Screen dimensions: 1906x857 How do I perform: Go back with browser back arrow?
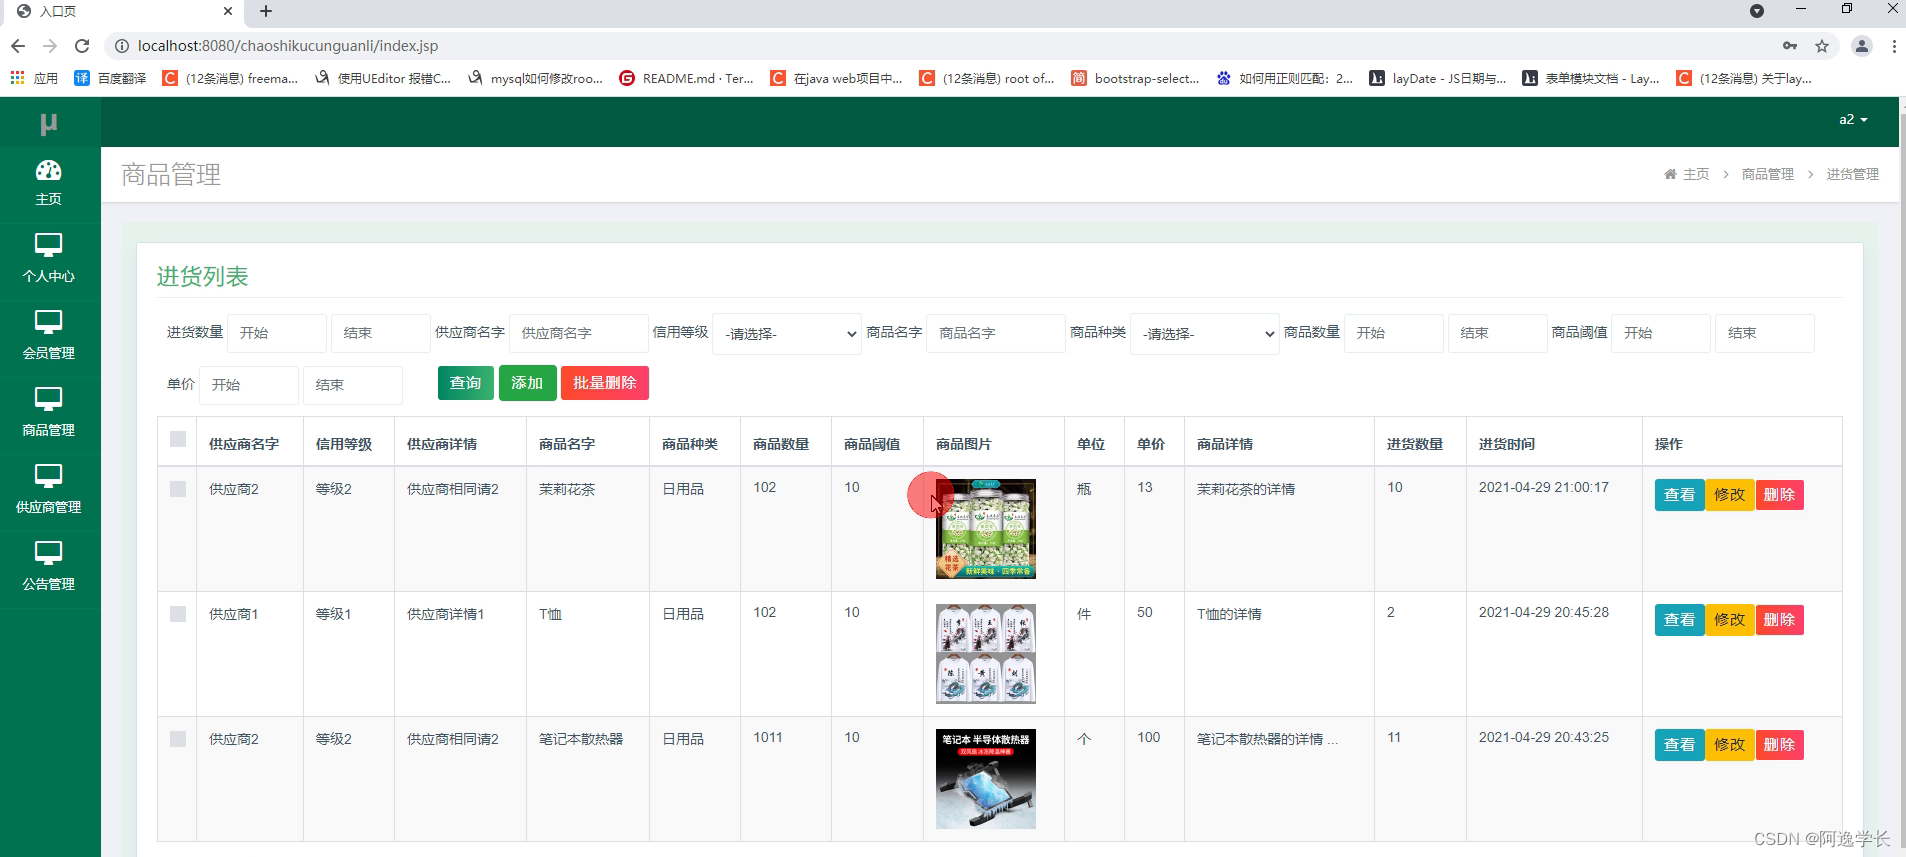coord(17,46)
